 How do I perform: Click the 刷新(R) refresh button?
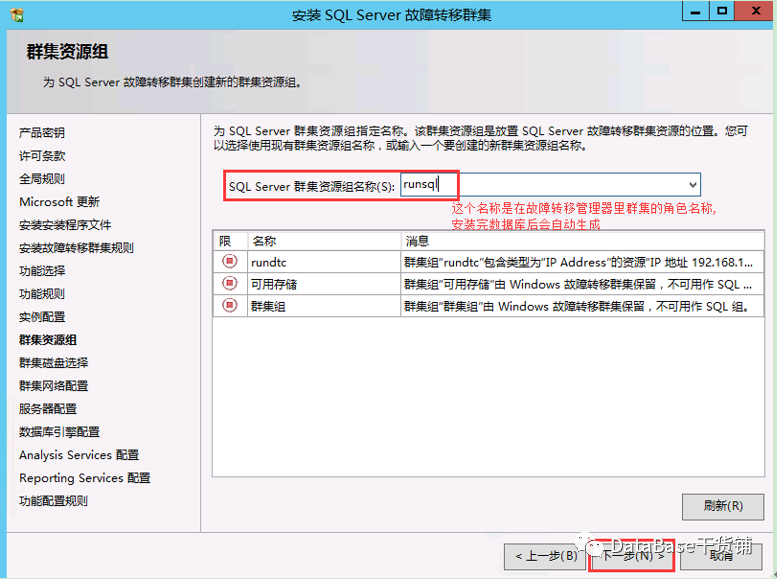coord(723,506)
